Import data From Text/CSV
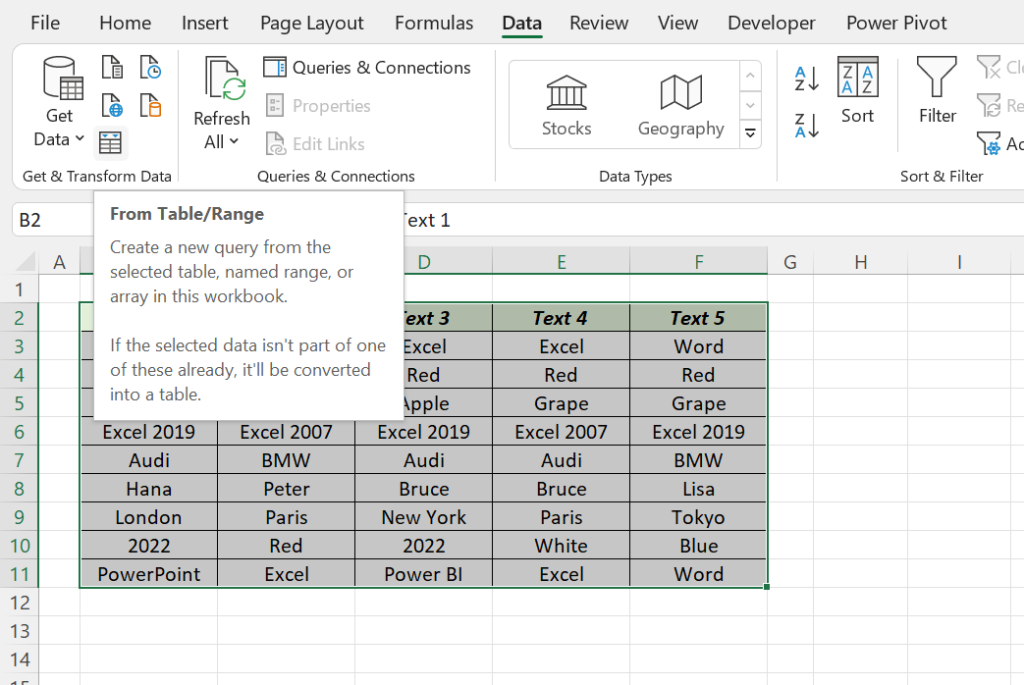The image size is (1024, 685). point(112,67)
